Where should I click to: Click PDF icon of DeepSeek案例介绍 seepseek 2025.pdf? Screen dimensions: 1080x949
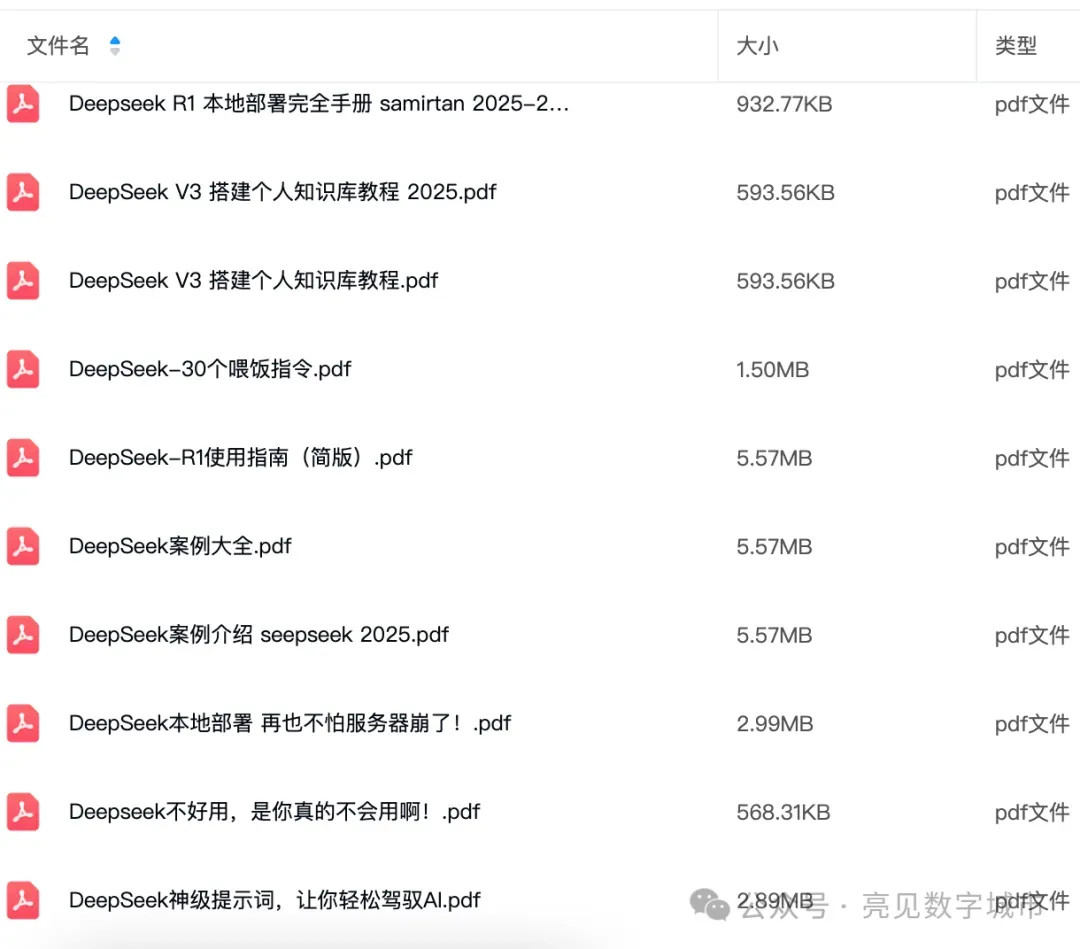(x=23, y=635)
